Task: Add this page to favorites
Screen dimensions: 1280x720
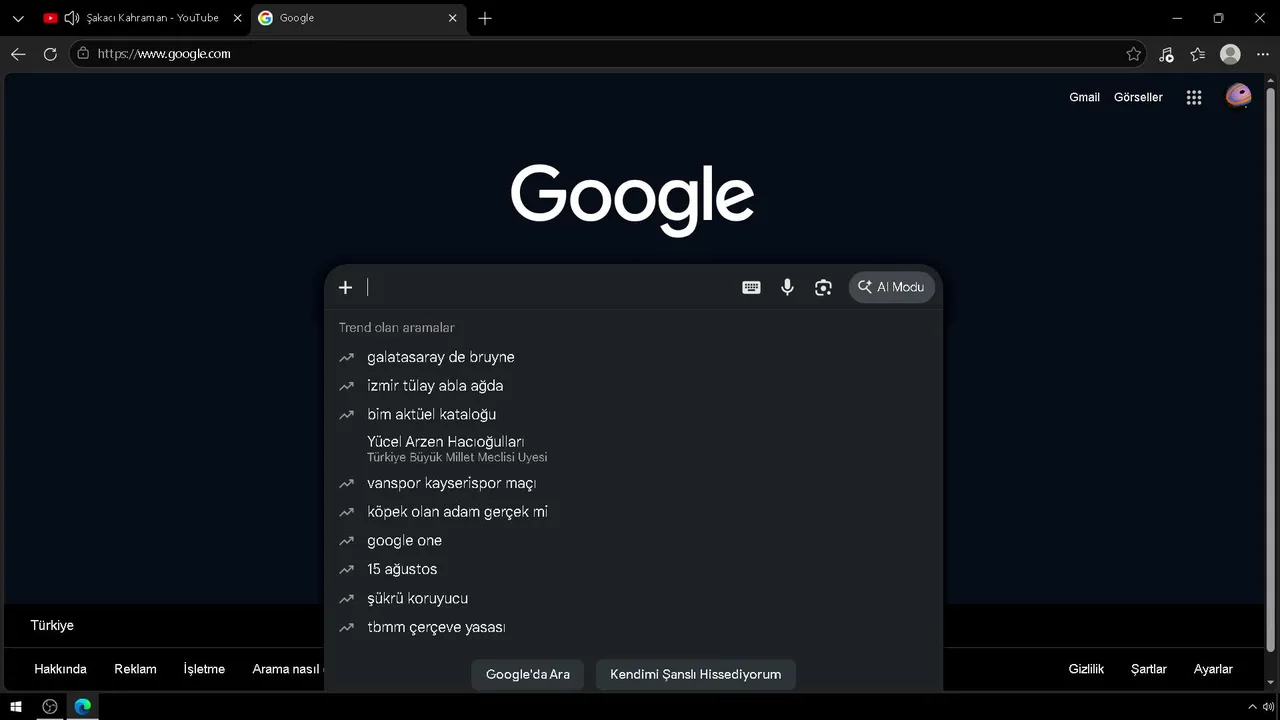Action: coord(1133,54)
